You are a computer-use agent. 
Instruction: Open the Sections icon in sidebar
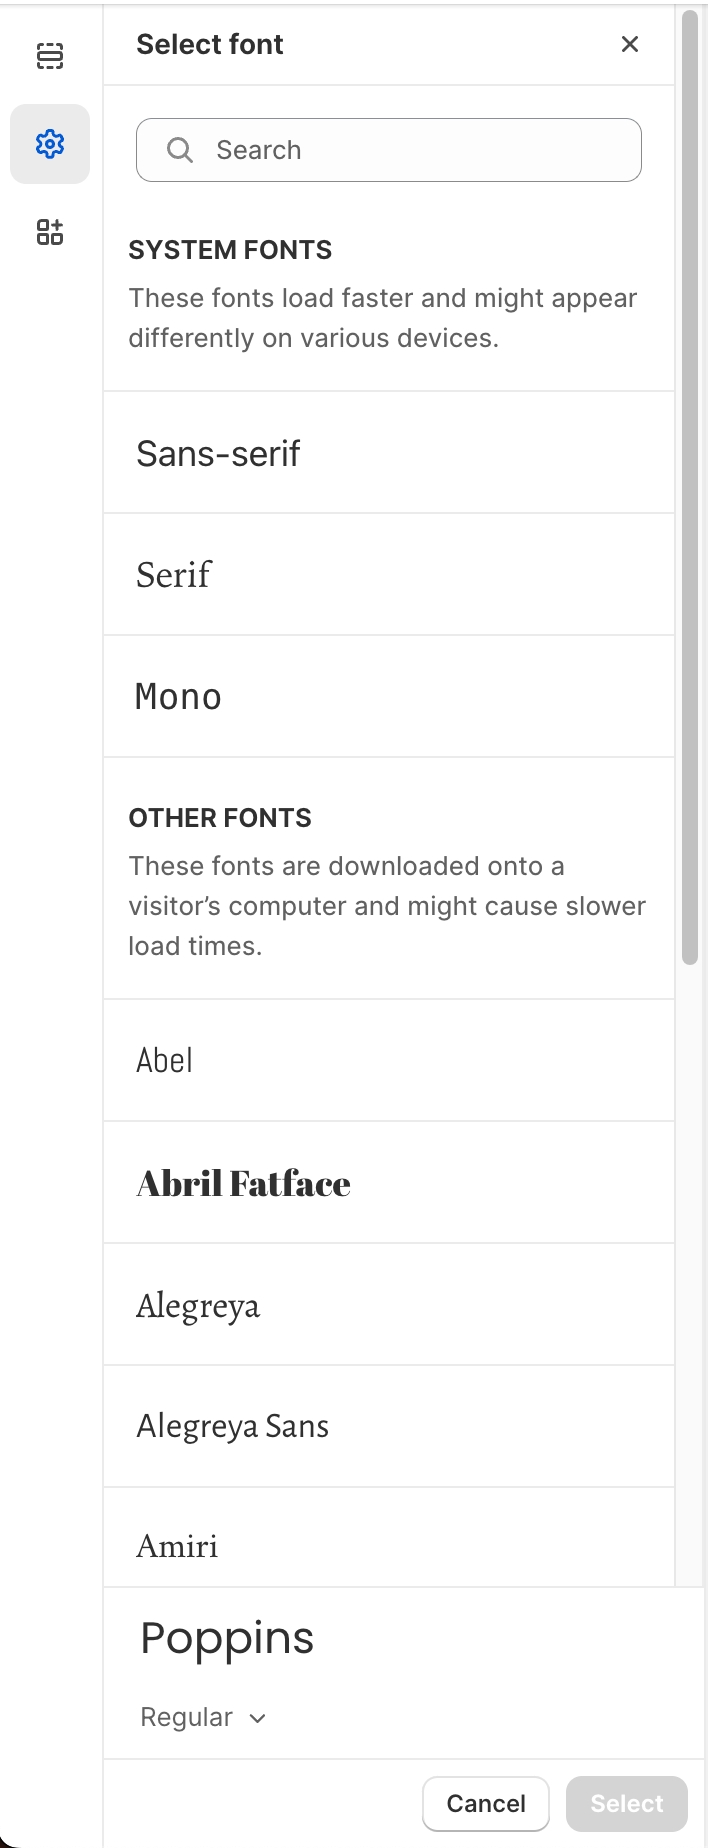click(x=50, y=56)
